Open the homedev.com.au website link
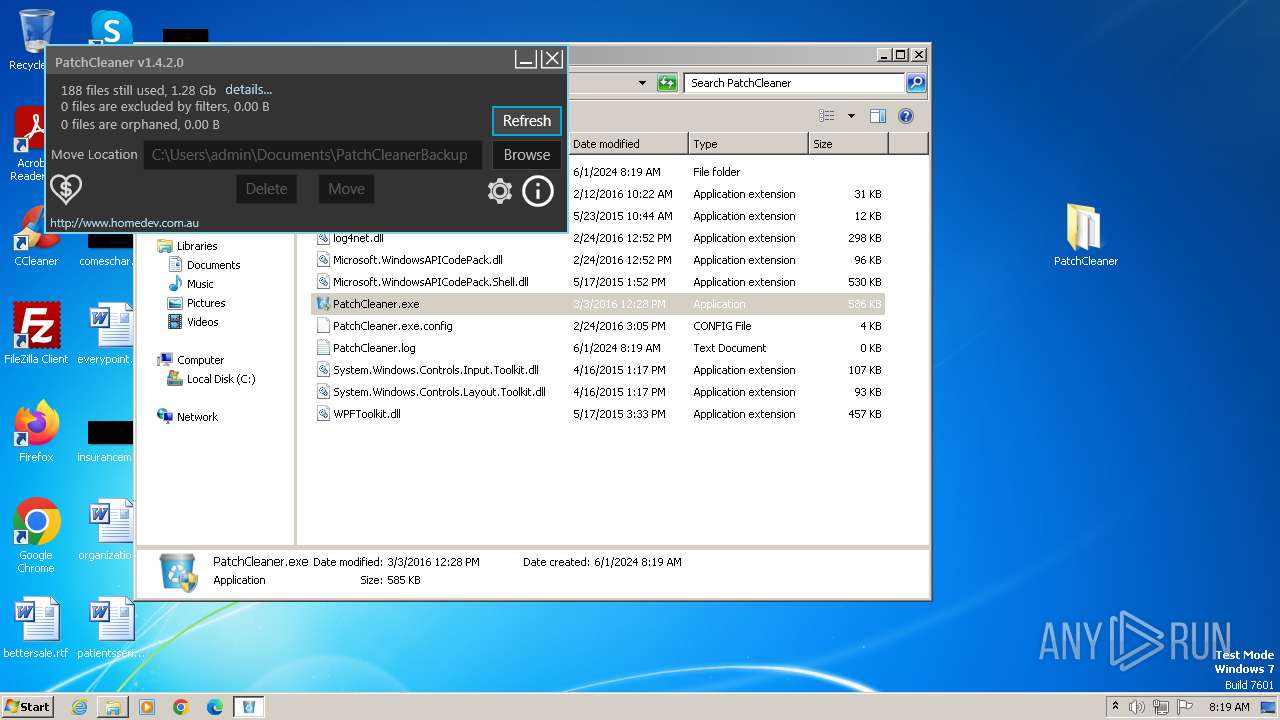 click(125, 223)
